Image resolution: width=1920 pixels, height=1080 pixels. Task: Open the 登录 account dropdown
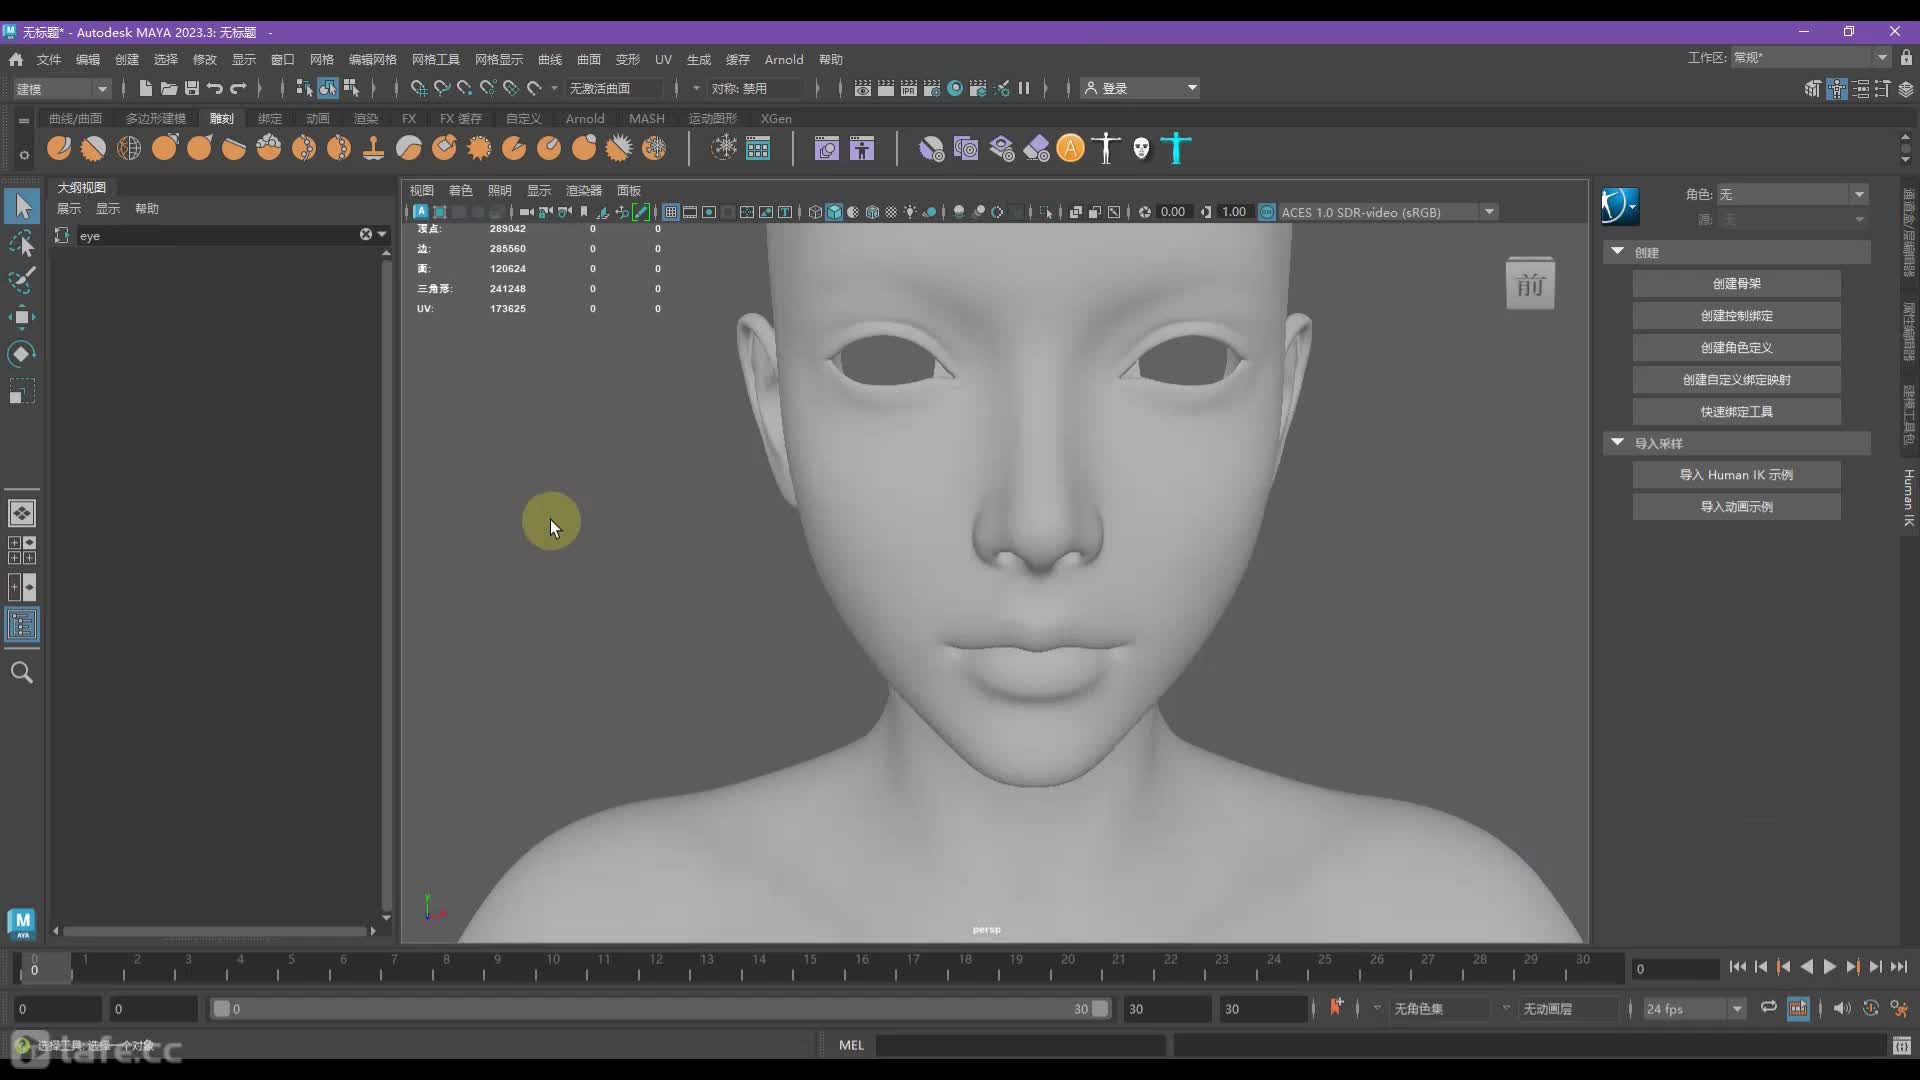(1141, 89)
